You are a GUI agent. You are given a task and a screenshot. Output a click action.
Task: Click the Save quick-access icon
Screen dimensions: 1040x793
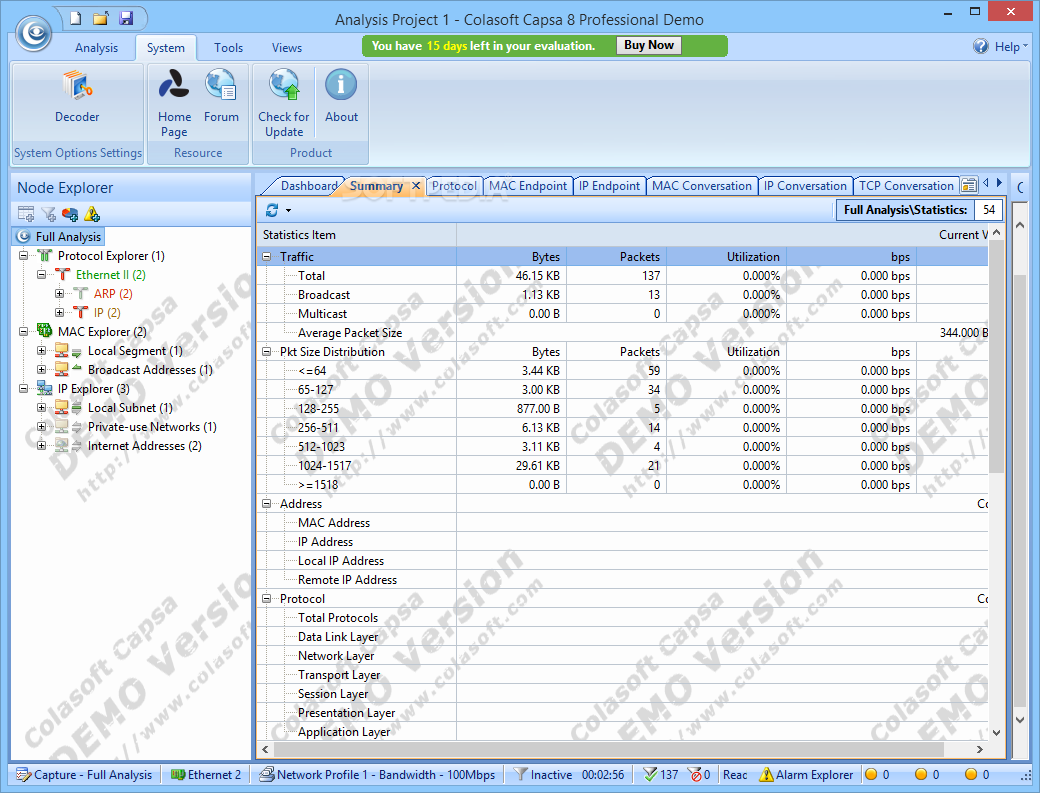(126, 18)
